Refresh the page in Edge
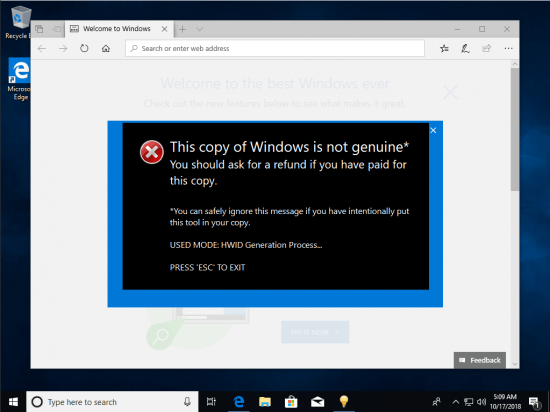 [x=84, y=48]
